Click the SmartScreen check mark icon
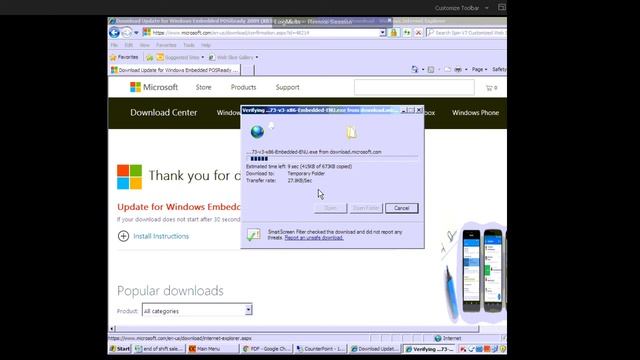Screen dimensions: 640x360 point(253,234)
